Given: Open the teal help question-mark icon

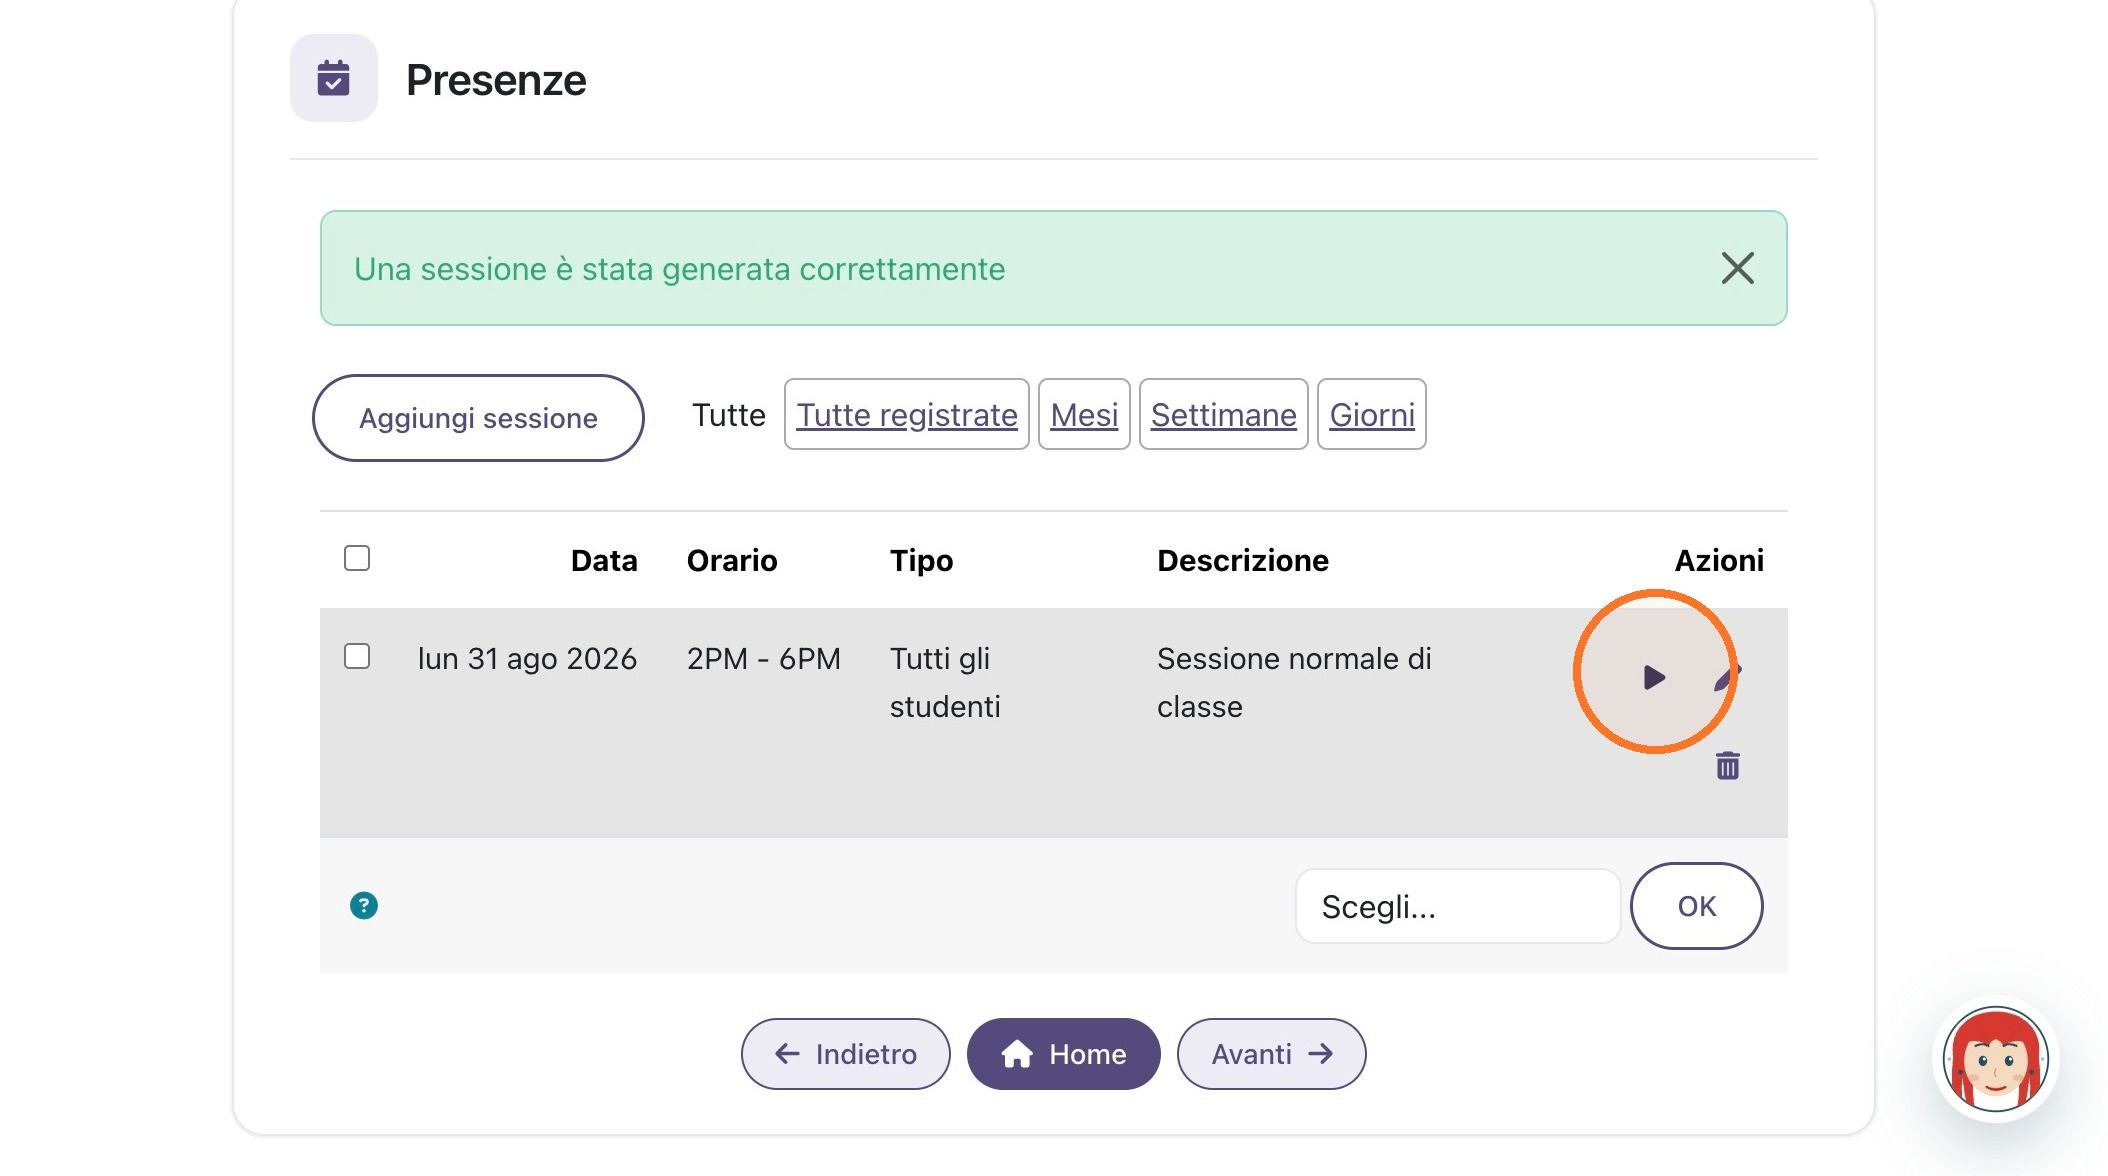Looking at the screenshot, I should click(x=364, y=905).
